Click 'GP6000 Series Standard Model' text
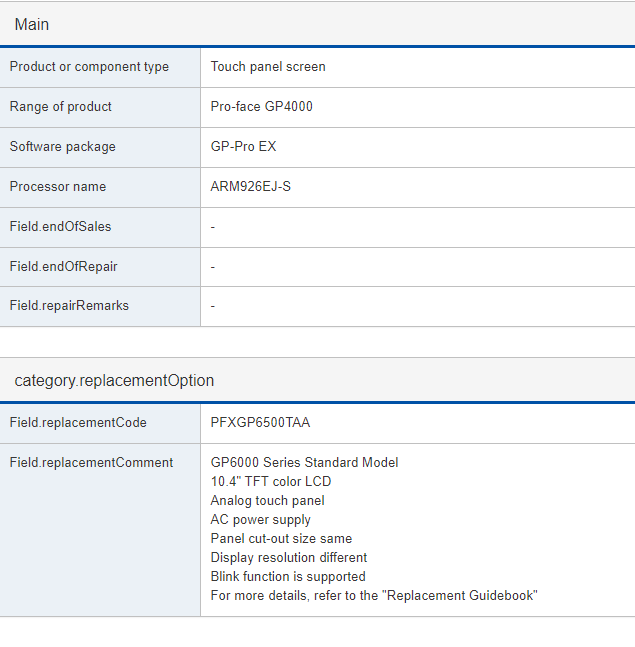This screenshot has height=647, width=635. coord(305,463)
